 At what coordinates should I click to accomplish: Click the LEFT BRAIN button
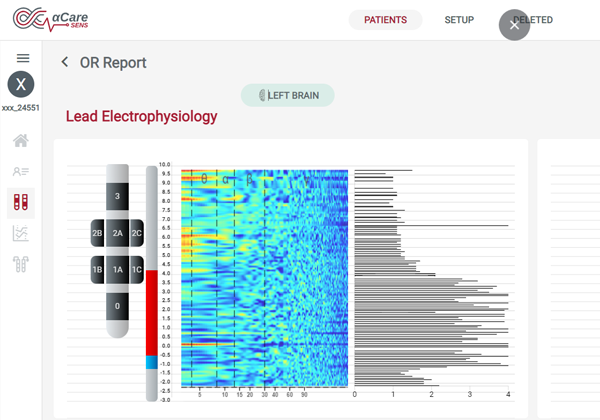click(x=287, y=95)
